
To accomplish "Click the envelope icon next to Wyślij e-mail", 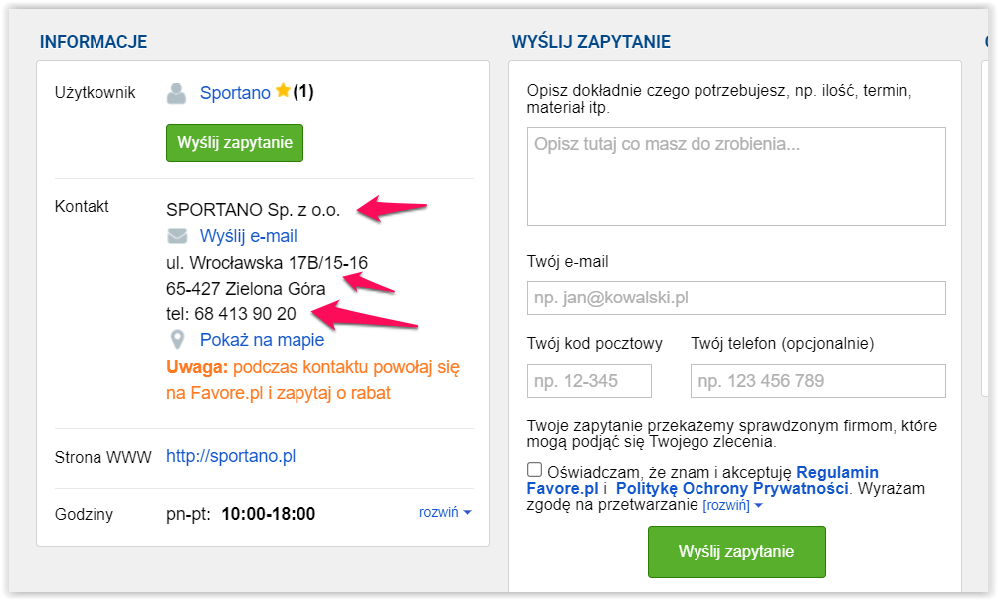I will pyautogui.click(x=177, y=236).
